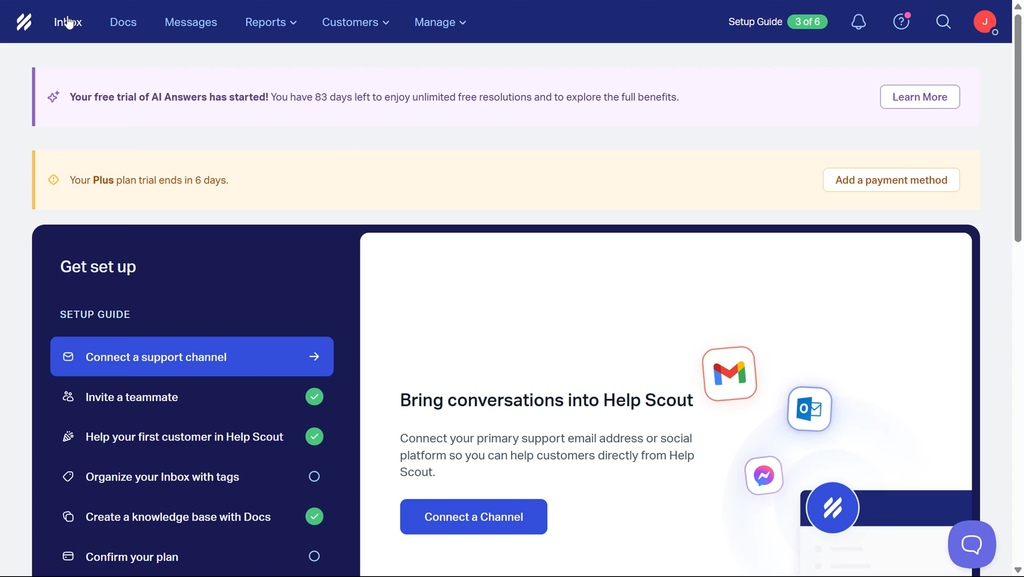The height and width of the screenshot is (577, 1024).
Task: Expand the Customers dropdown menu
Action: point(355,22)
